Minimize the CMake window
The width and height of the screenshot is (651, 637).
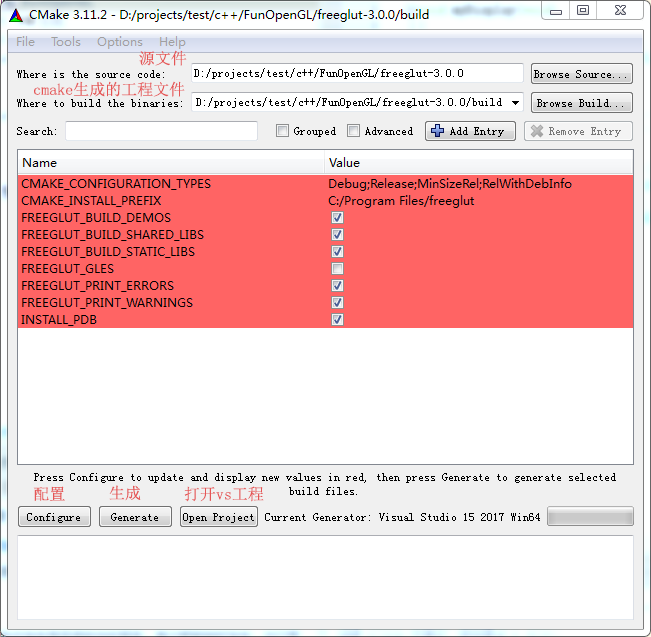[556, 11]
